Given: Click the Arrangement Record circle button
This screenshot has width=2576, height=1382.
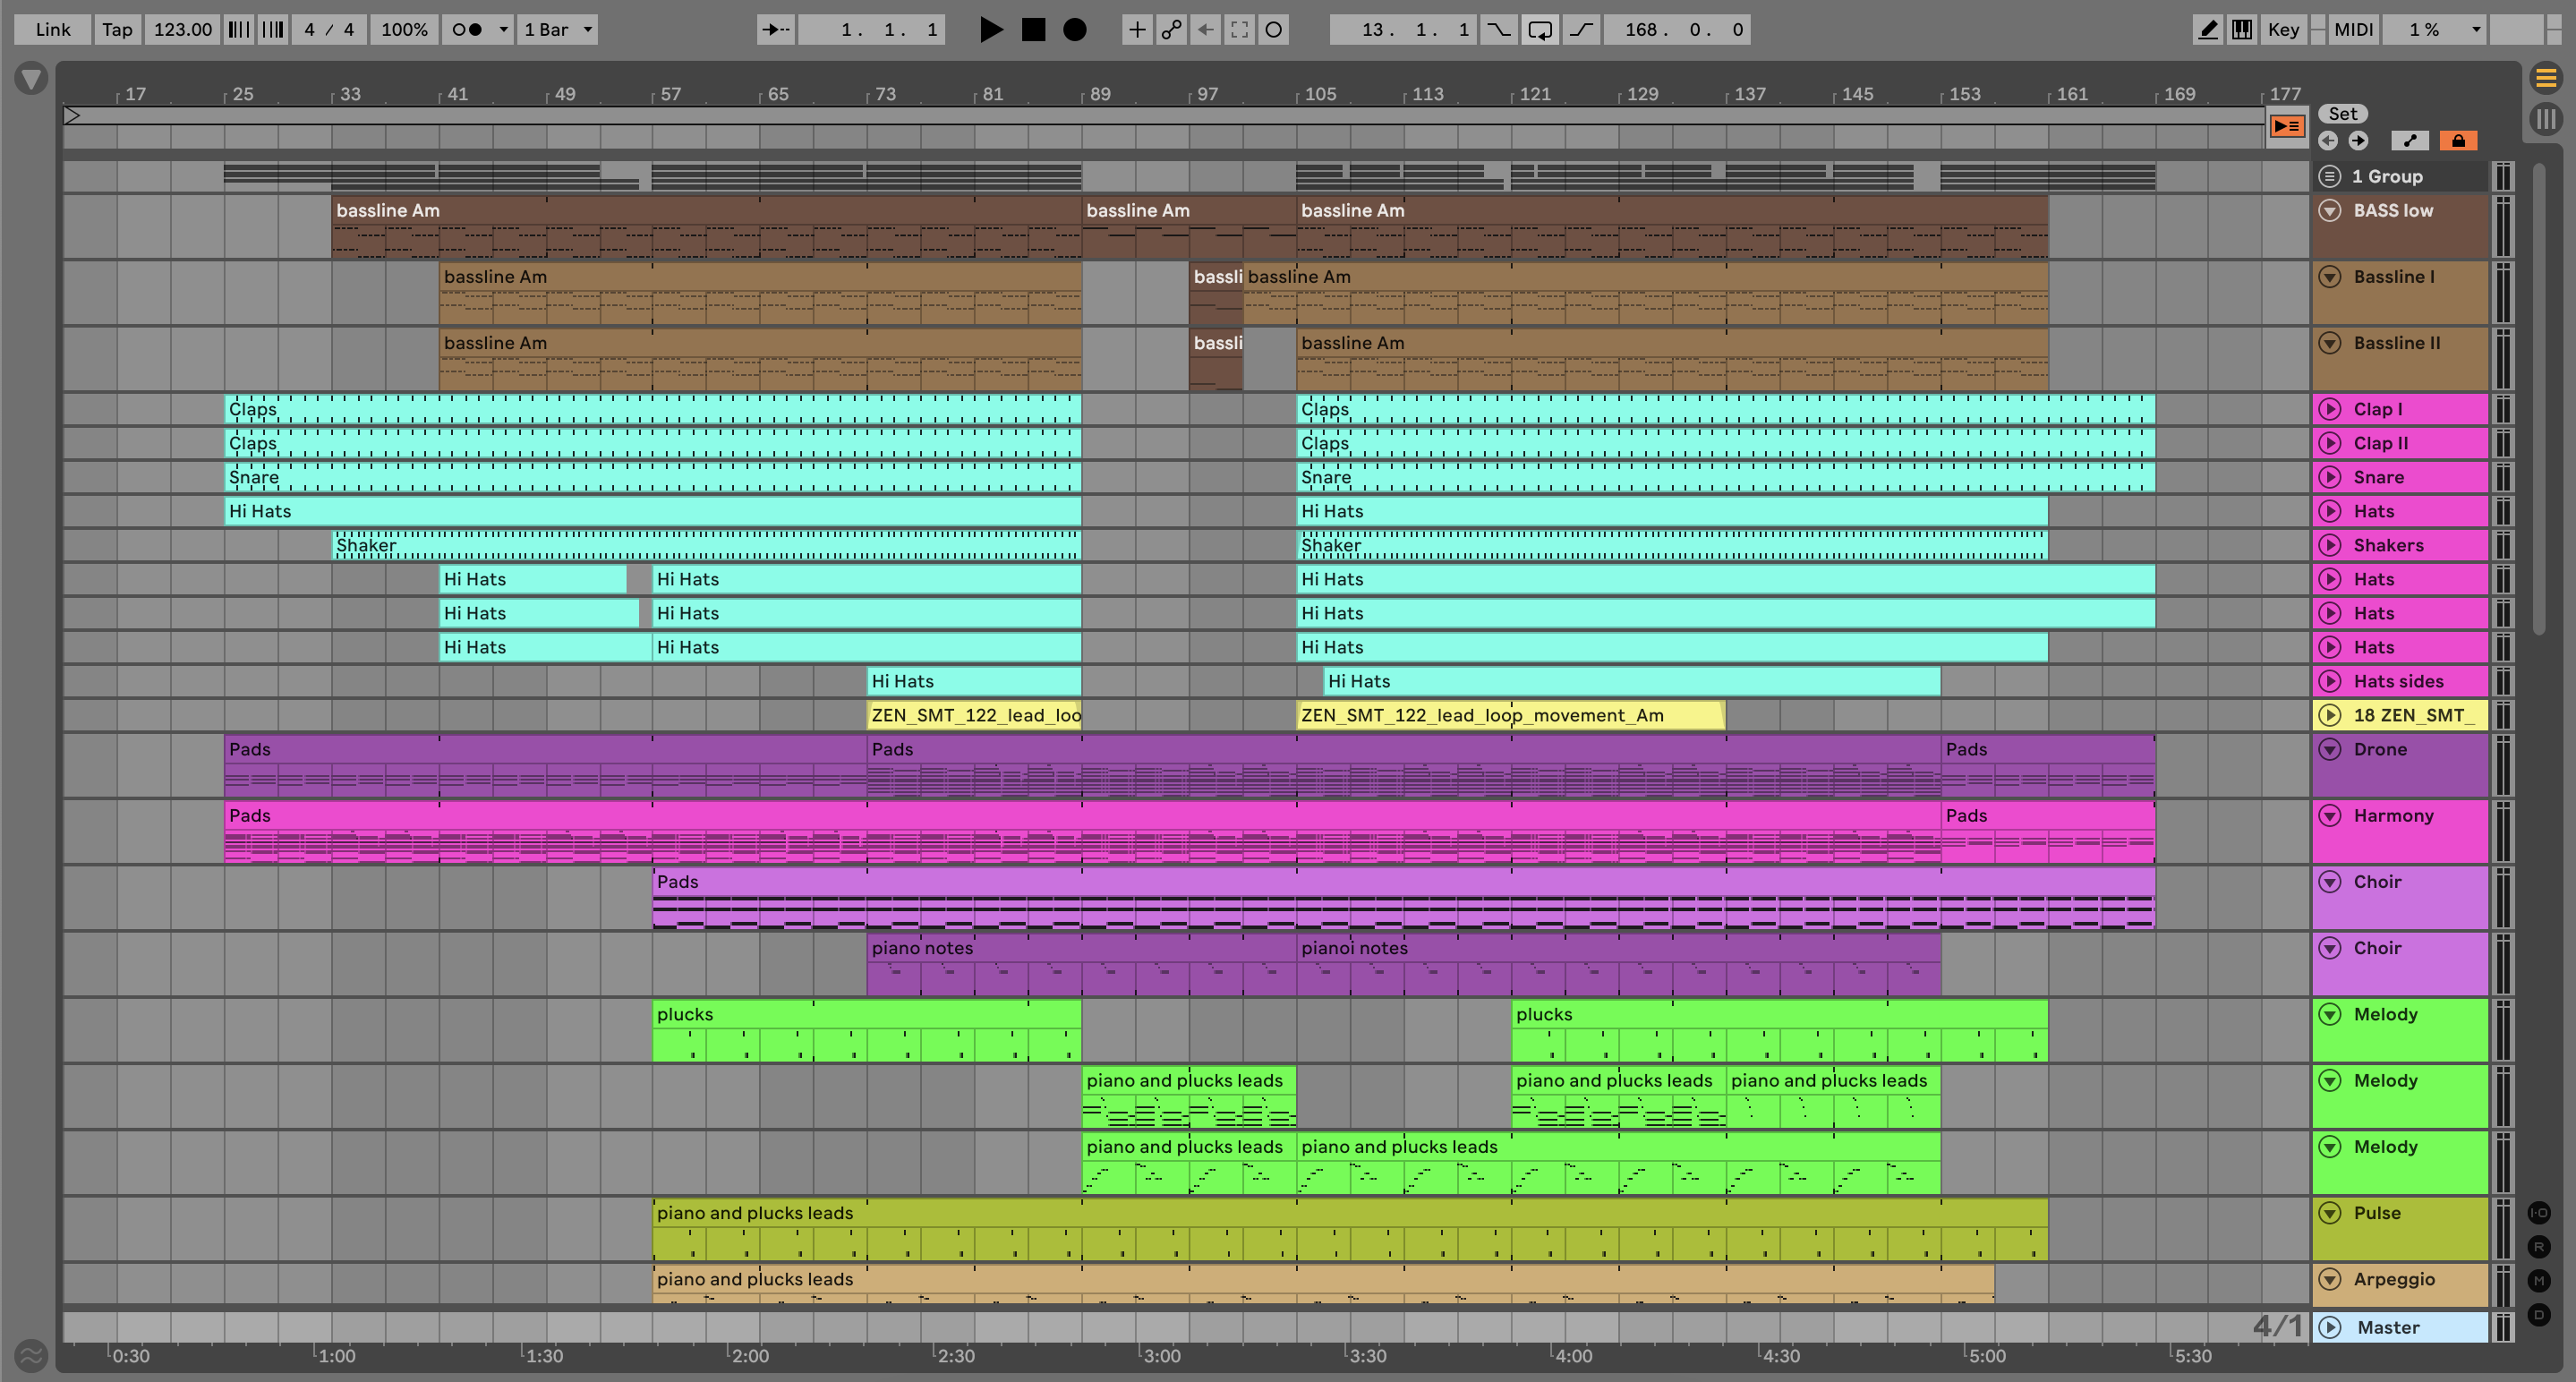Looking at the screenshot, I should [x=1075, y=30].
